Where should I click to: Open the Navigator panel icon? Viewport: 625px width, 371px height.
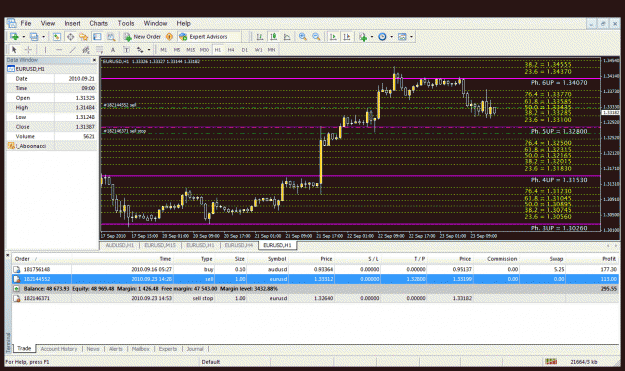(x=83, y=37)
